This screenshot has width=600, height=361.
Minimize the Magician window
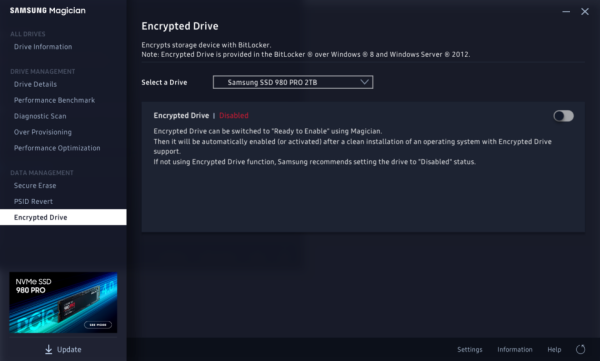coord(566,12)
